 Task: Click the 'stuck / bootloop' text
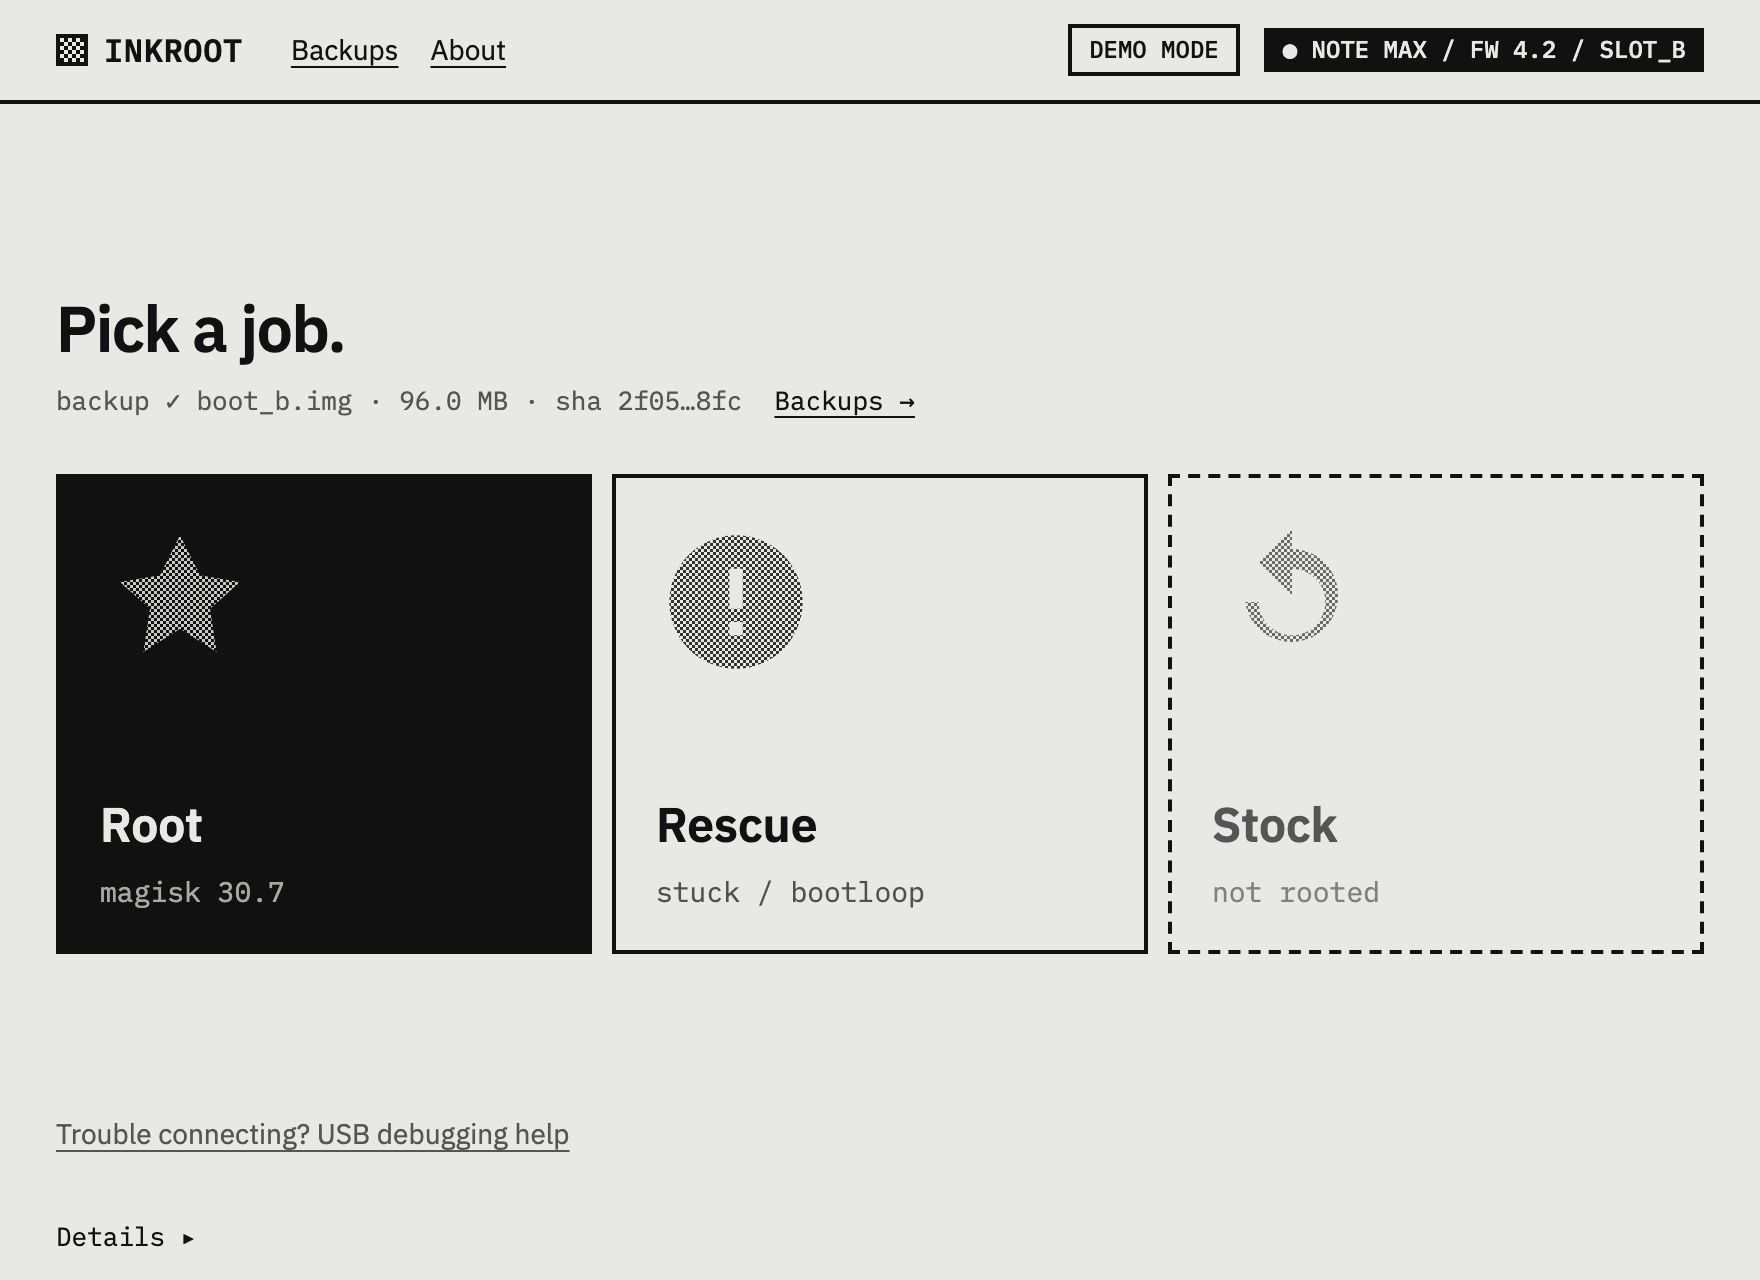pos(790,892)
